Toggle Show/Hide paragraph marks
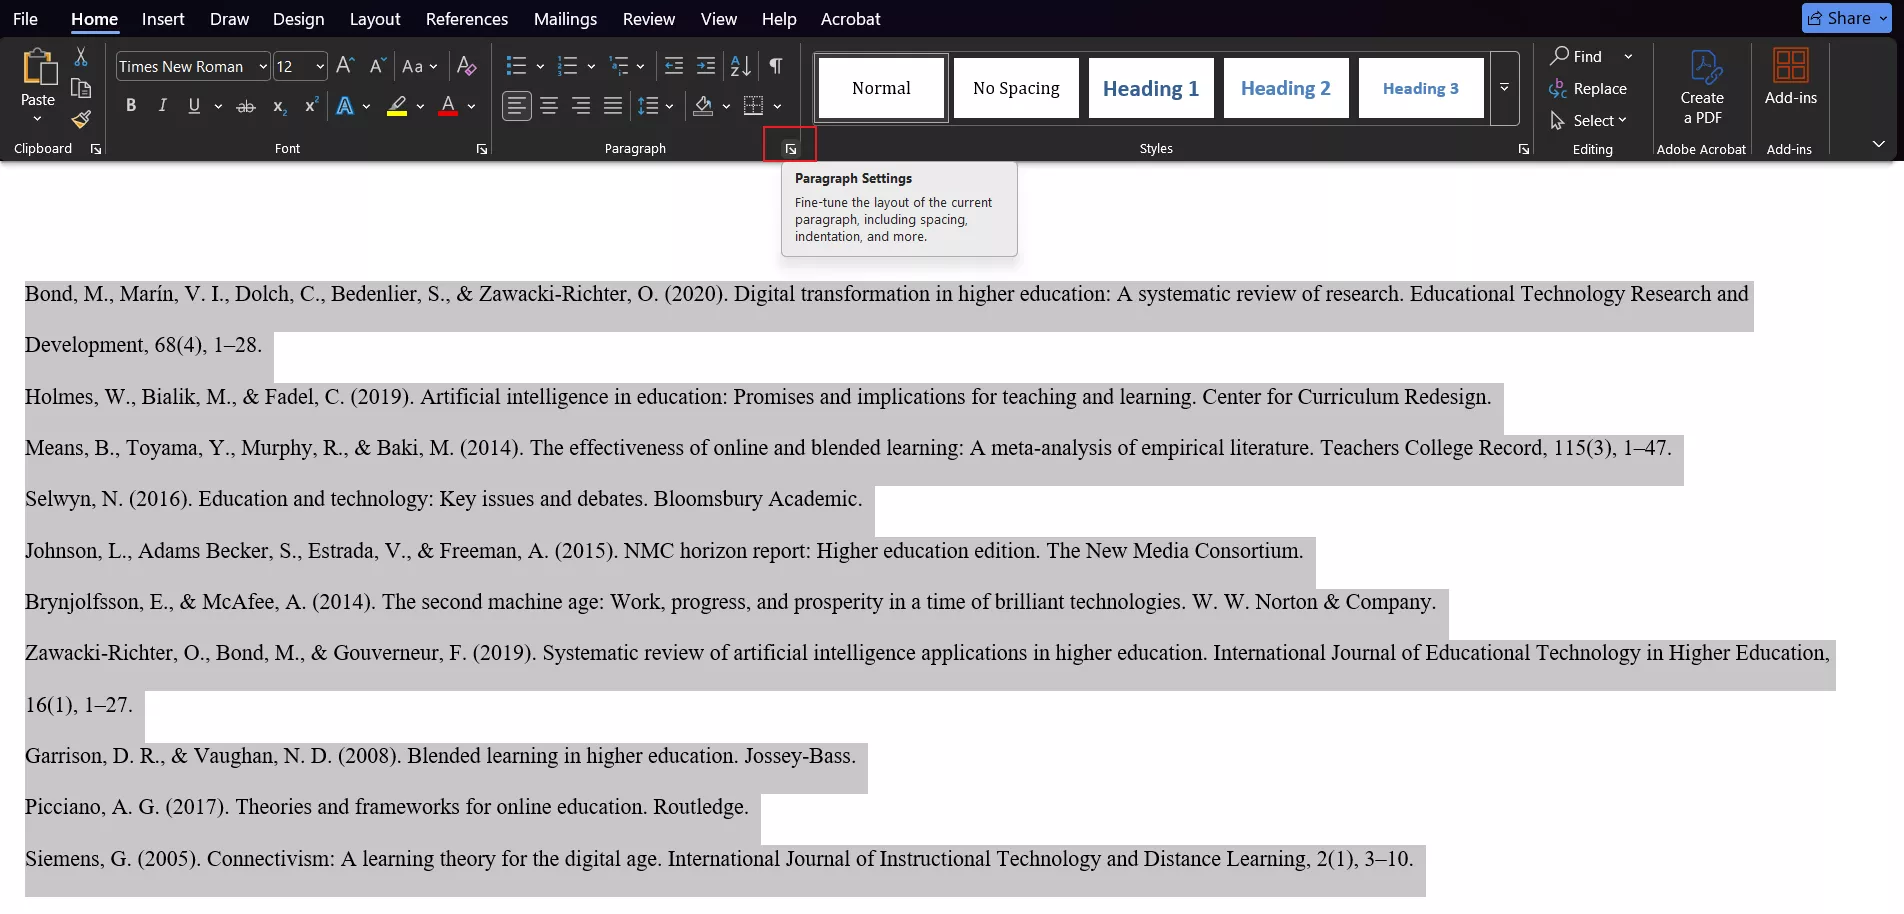This screenshot has width=1904, height=914. (776, 66)
